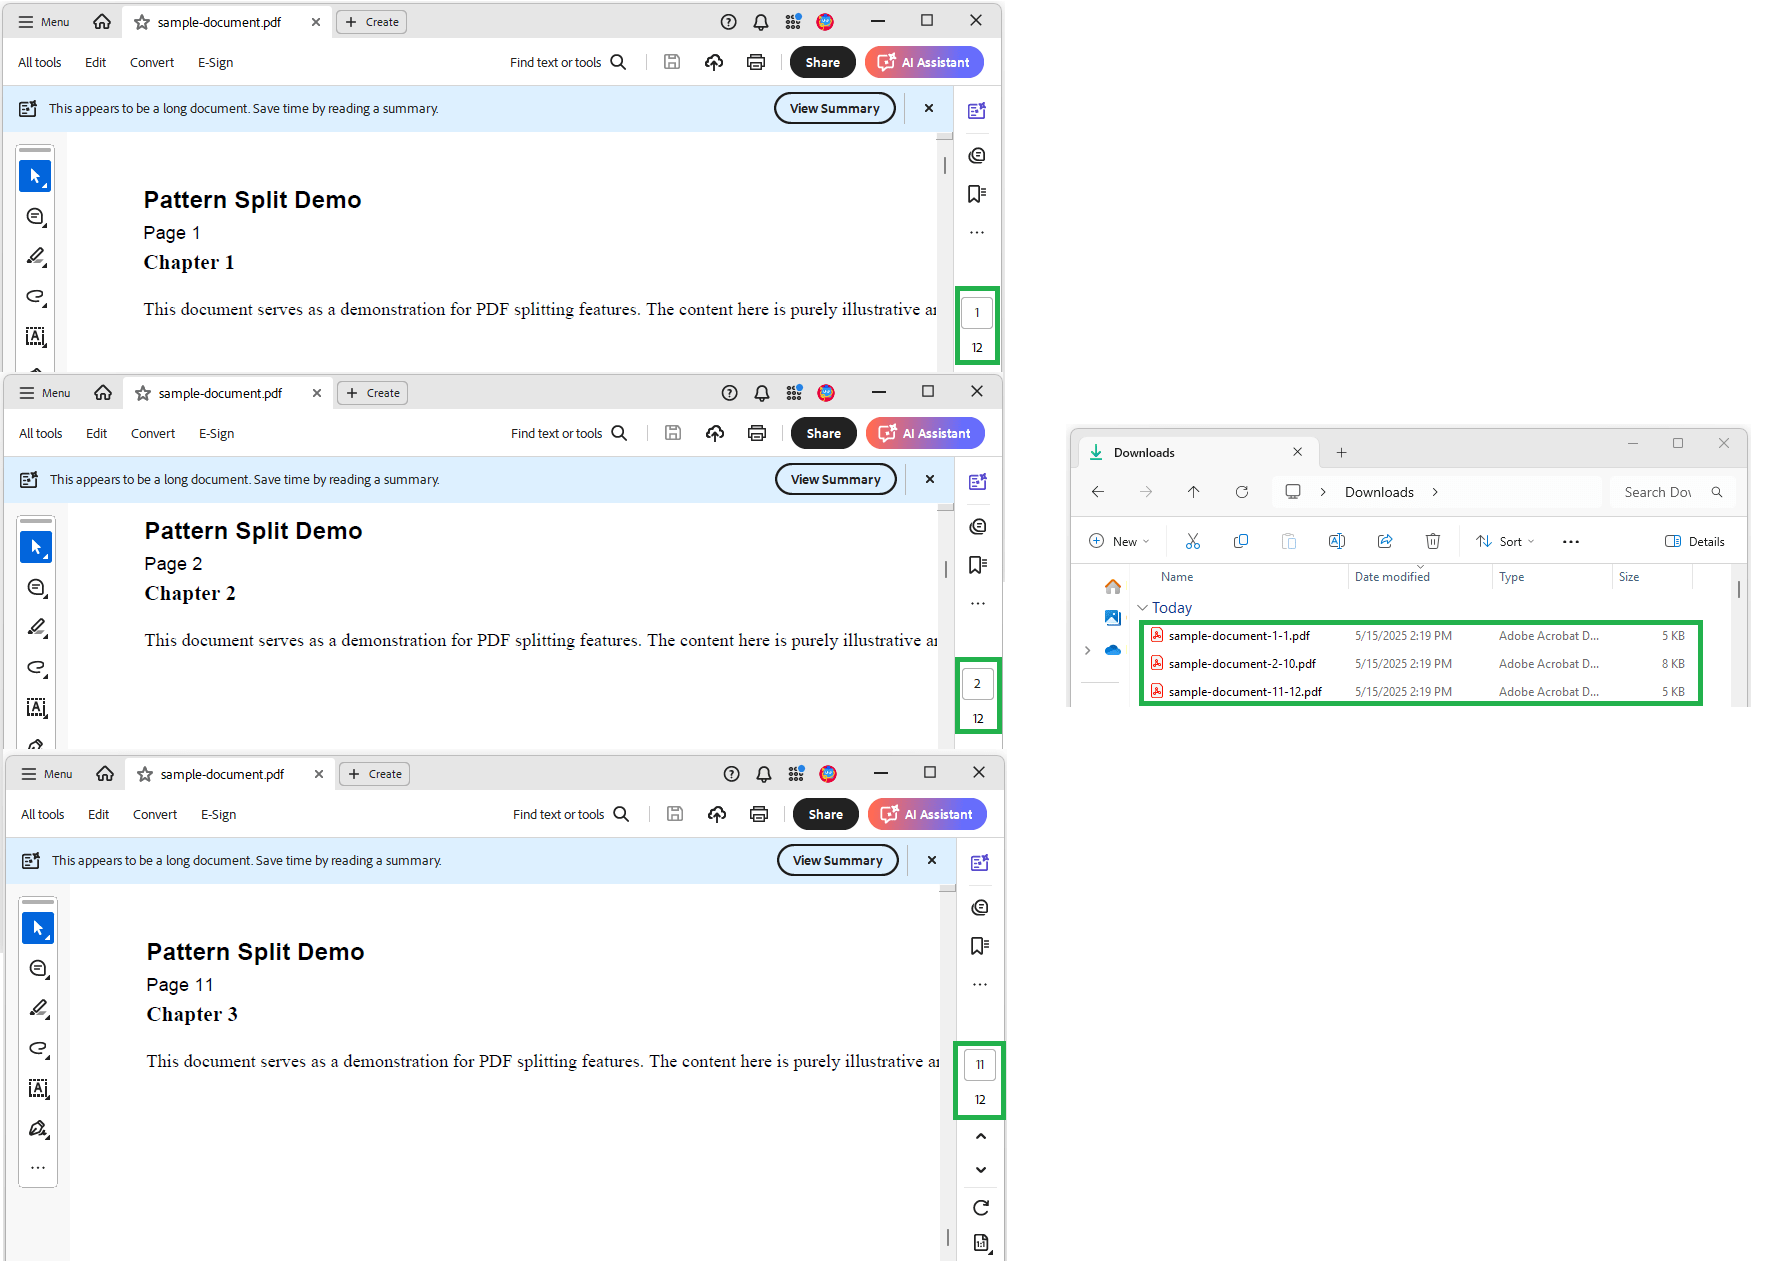This screenshot has width=1784, height=1261.
Task: Go to next page in the Page 11 window
Action: [981, 1169]
